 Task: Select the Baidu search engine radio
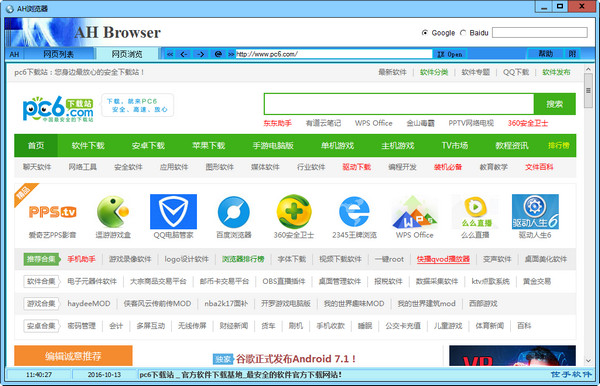tap(463, 33)
